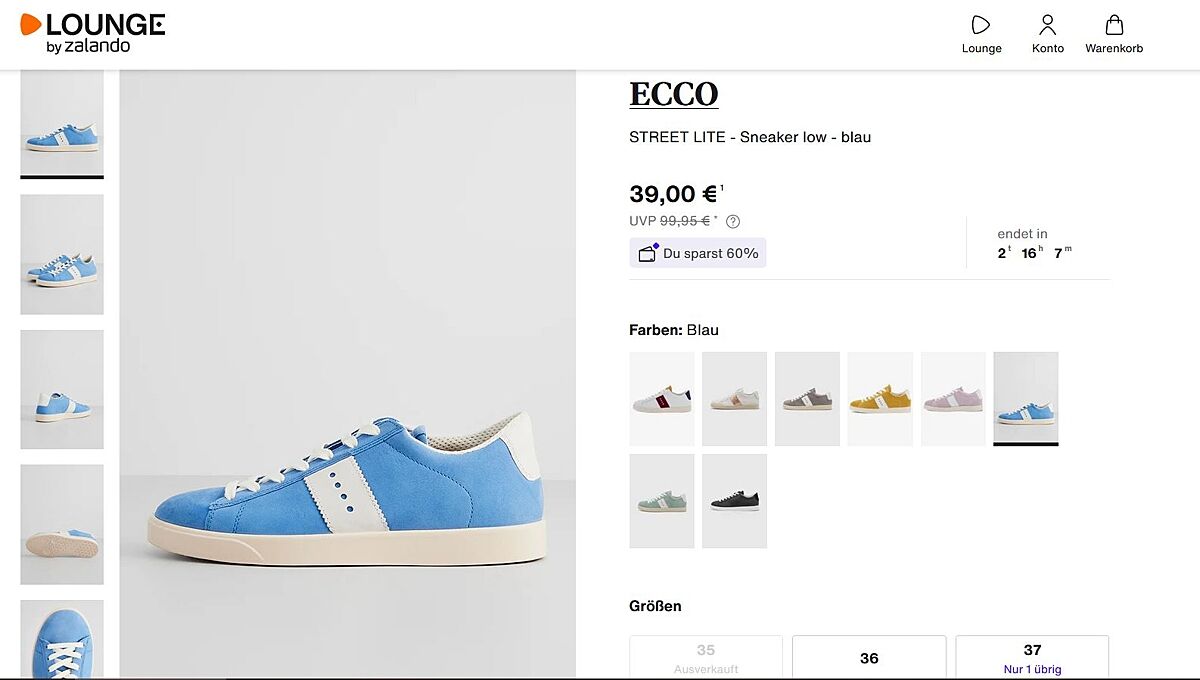Open the Lounge navigation icon

pyautogui.click(x=981, y=26)
